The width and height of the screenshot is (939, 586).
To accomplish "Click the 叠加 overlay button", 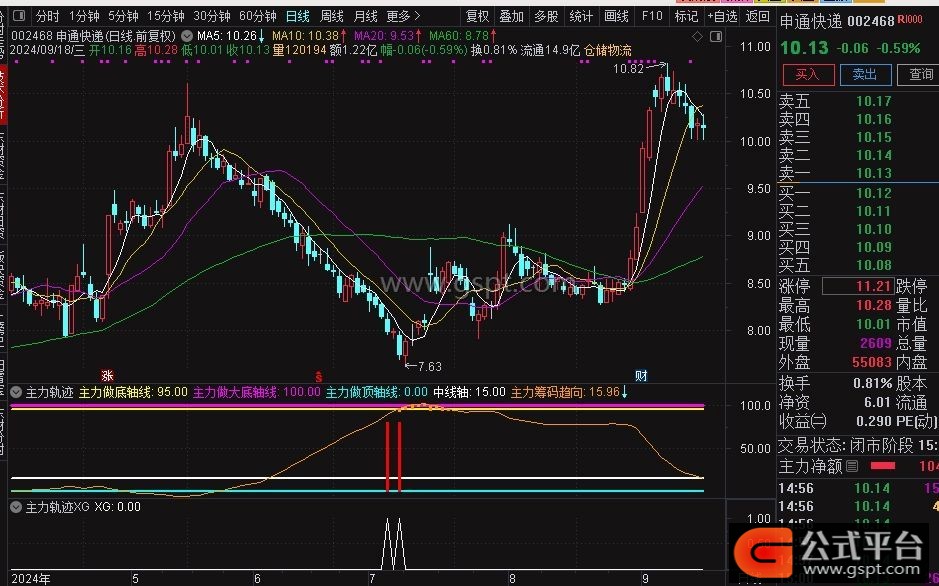I will click(x=511, y=16).
